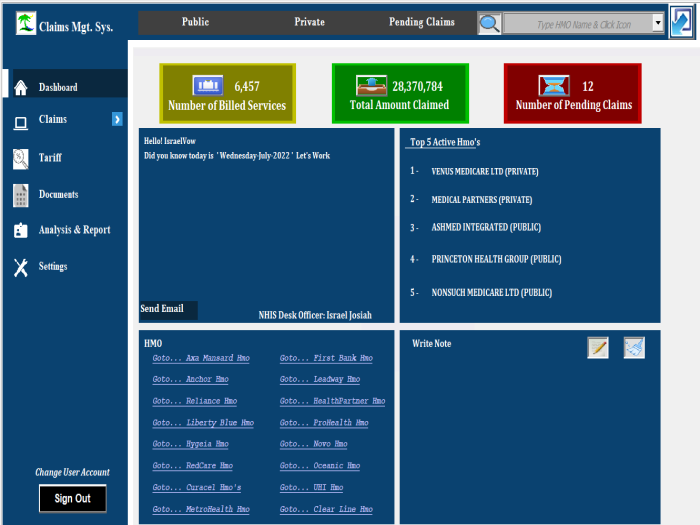
Task: Click the blue arrow icon top right
Action: click(x=681, y=21)
